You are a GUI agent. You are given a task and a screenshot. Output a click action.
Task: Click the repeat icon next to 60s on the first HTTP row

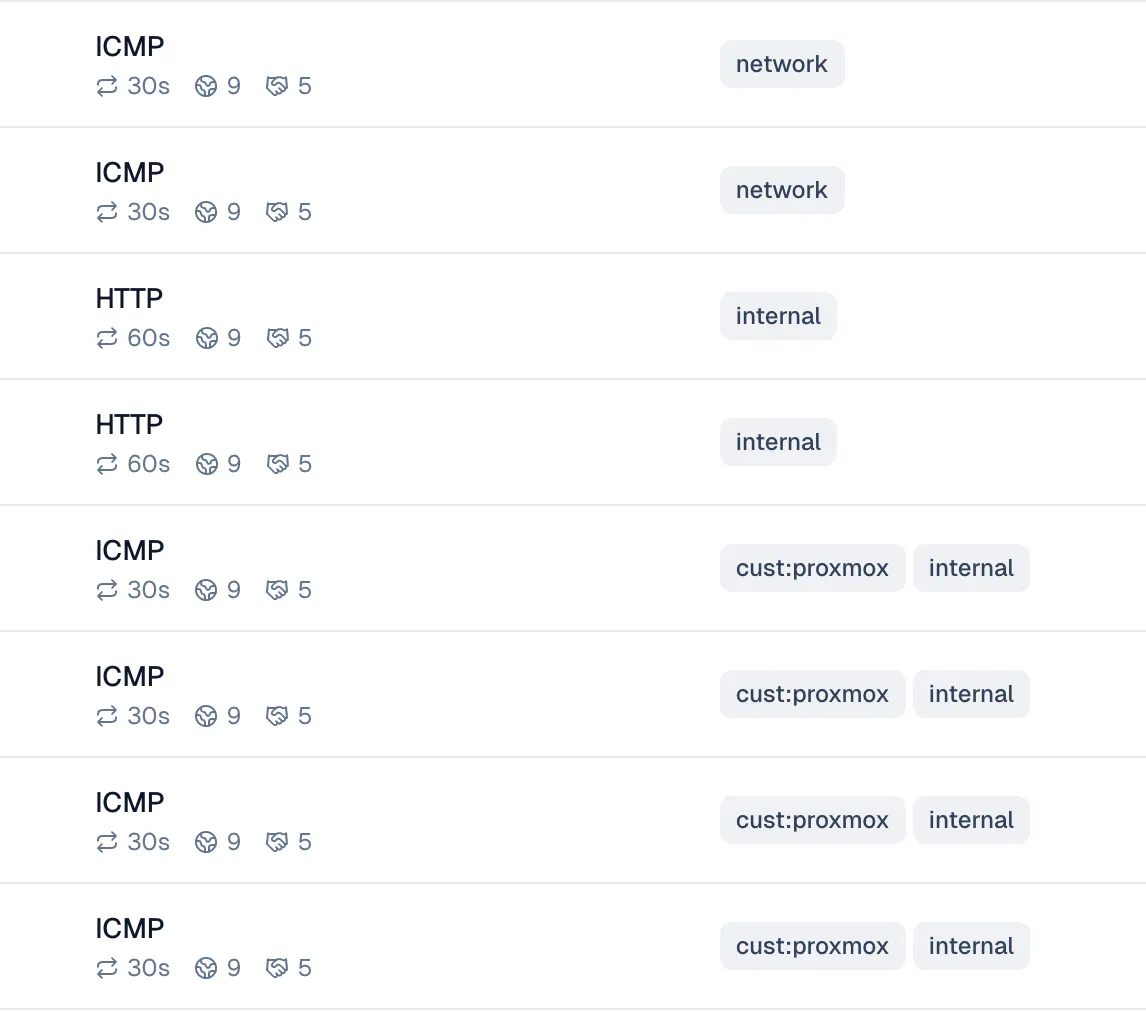pyautogui.click(x=107, y=338)
